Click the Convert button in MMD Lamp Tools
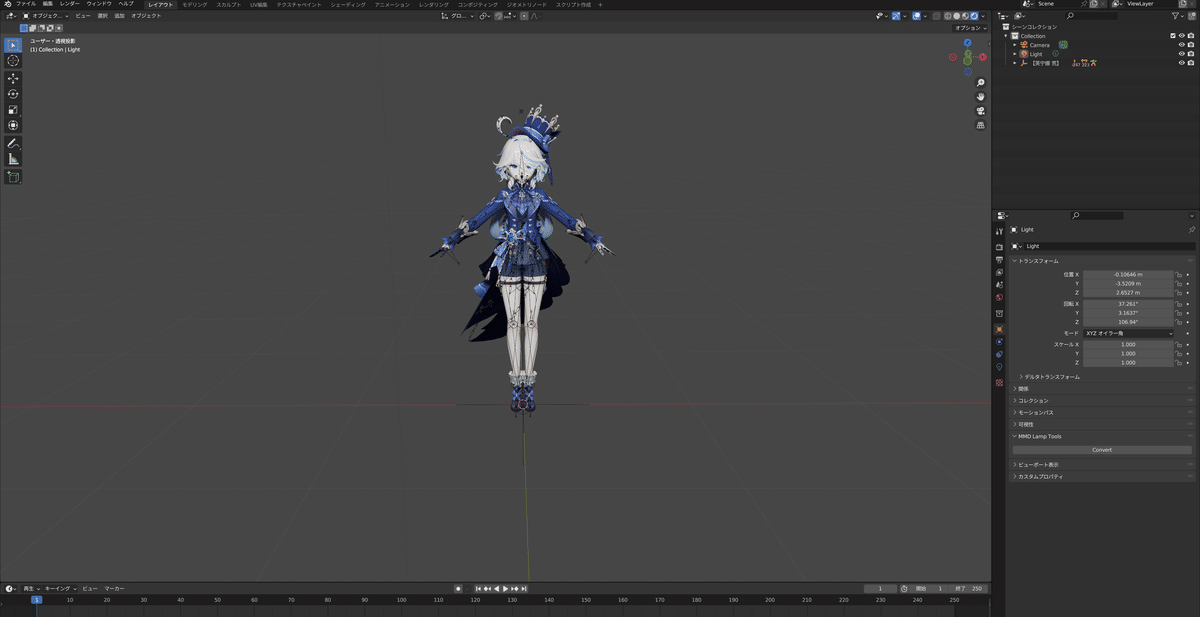 pyautogui.click(x=1102, y=450)
